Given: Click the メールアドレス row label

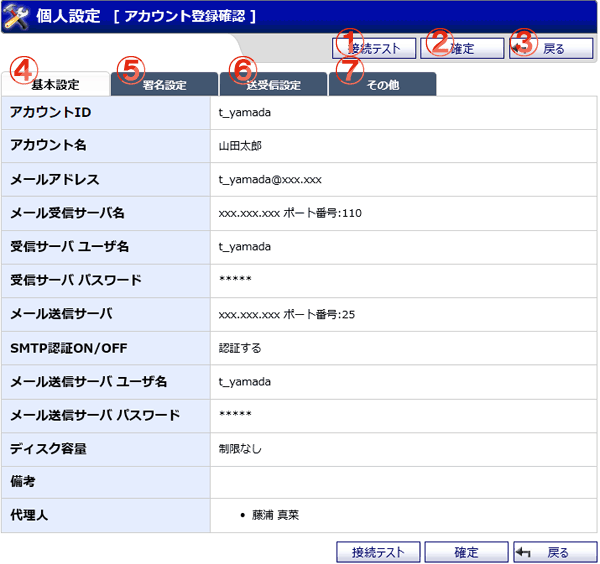Looking at the screenshot, I should coord(54,179).
